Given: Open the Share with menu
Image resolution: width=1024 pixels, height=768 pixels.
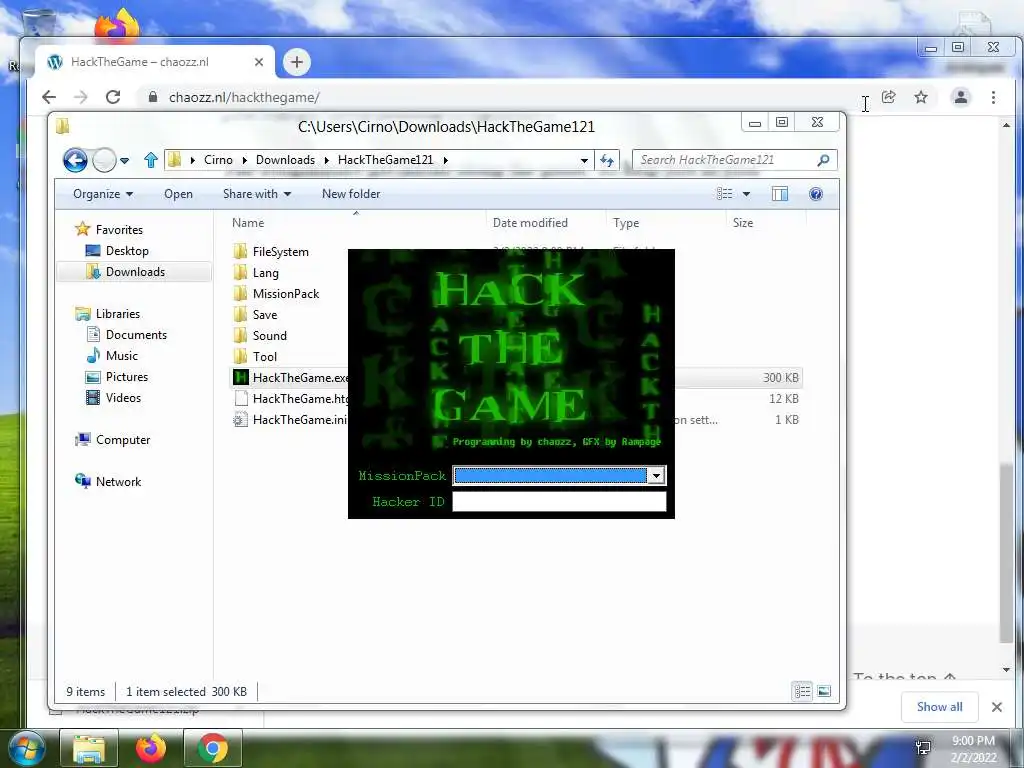Looking at the screenshot, I should [x=257, y=194].
